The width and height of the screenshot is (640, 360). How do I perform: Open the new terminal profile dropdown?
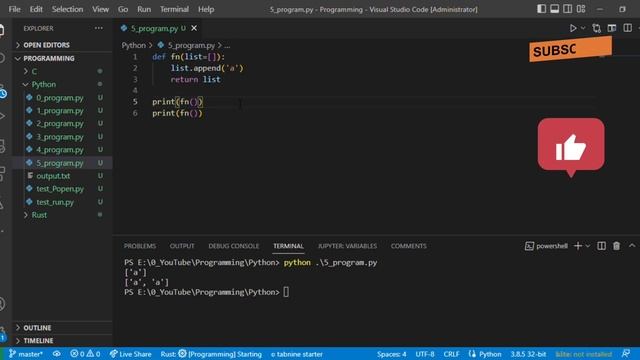pyautogui.click(x=588, y=246)
